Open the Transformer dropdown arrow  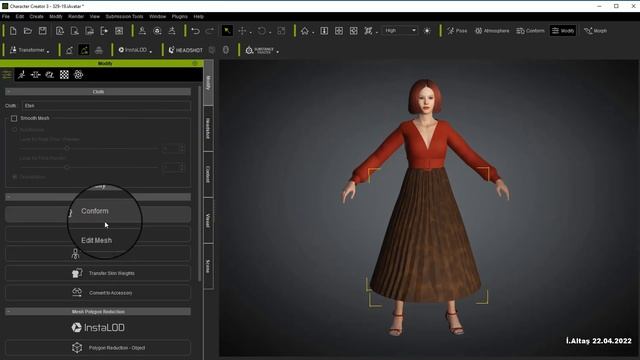click(x=48, y=51)
